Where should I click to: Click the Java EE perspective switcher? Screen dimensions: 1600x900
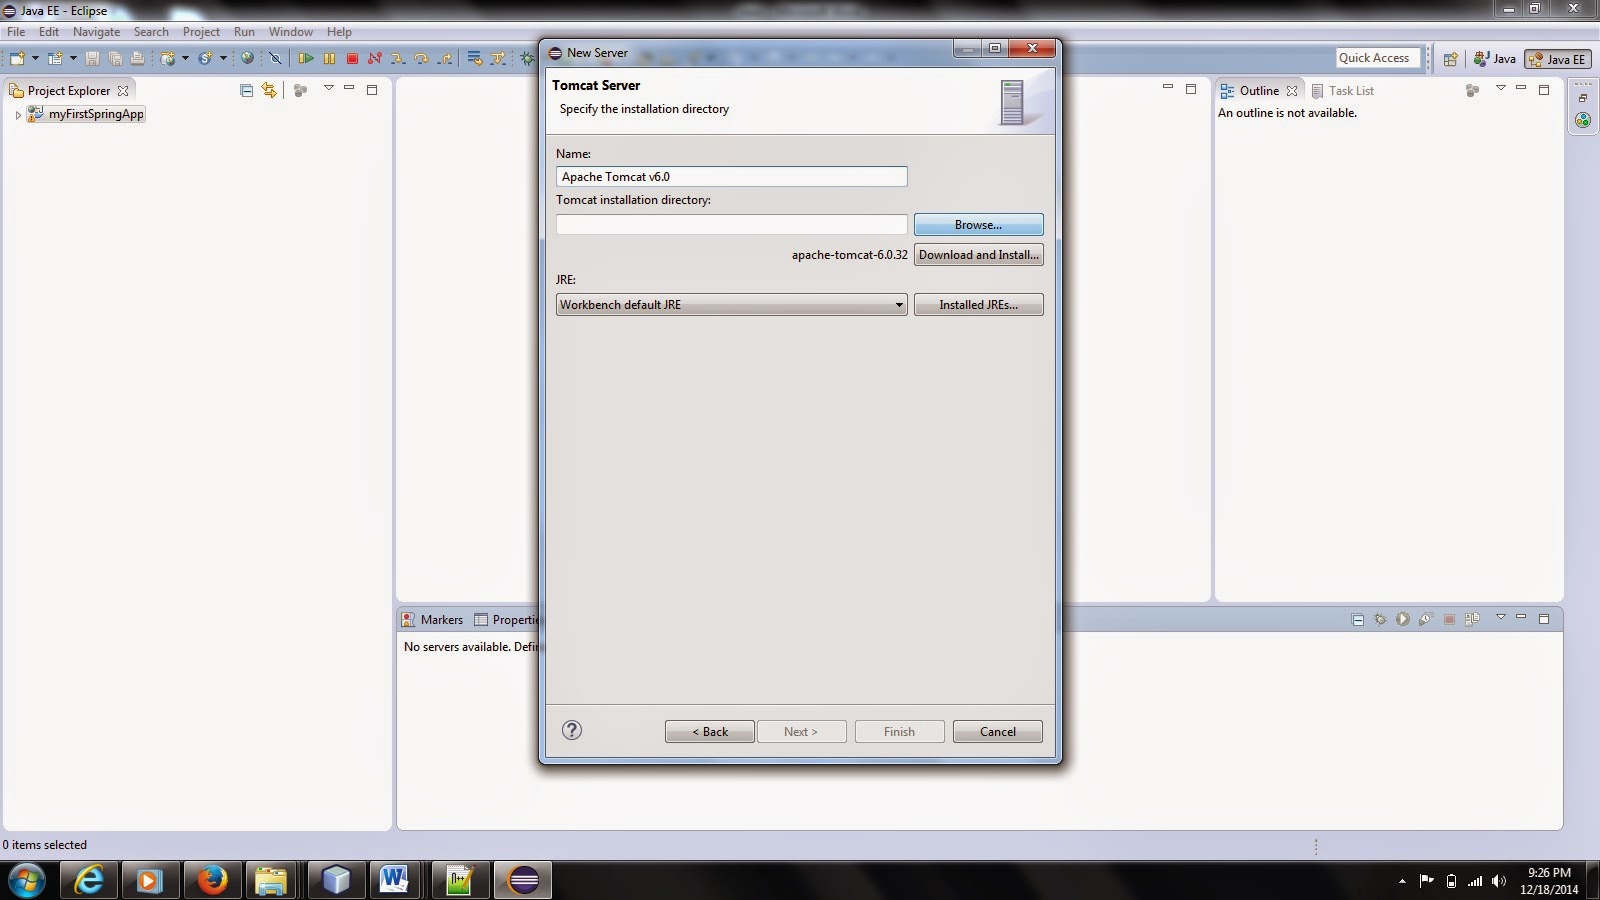(1556, 59)
